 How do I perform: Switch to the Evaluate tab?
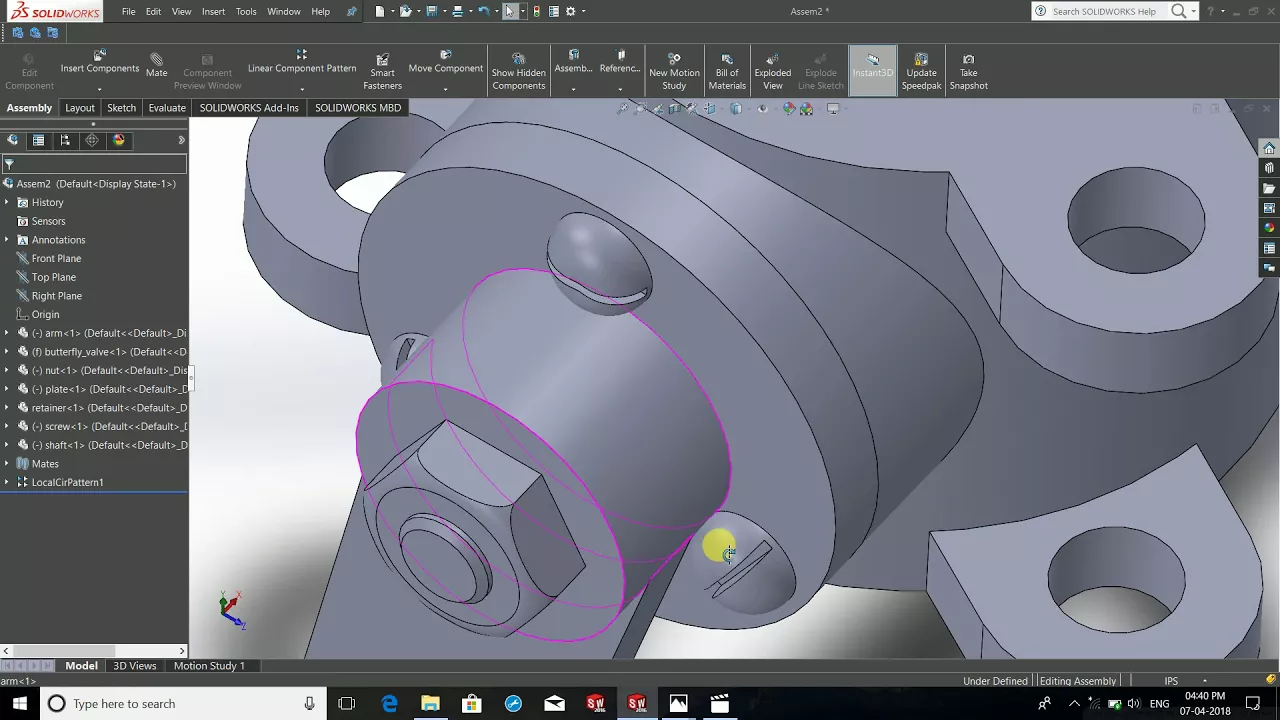(167, 108)
